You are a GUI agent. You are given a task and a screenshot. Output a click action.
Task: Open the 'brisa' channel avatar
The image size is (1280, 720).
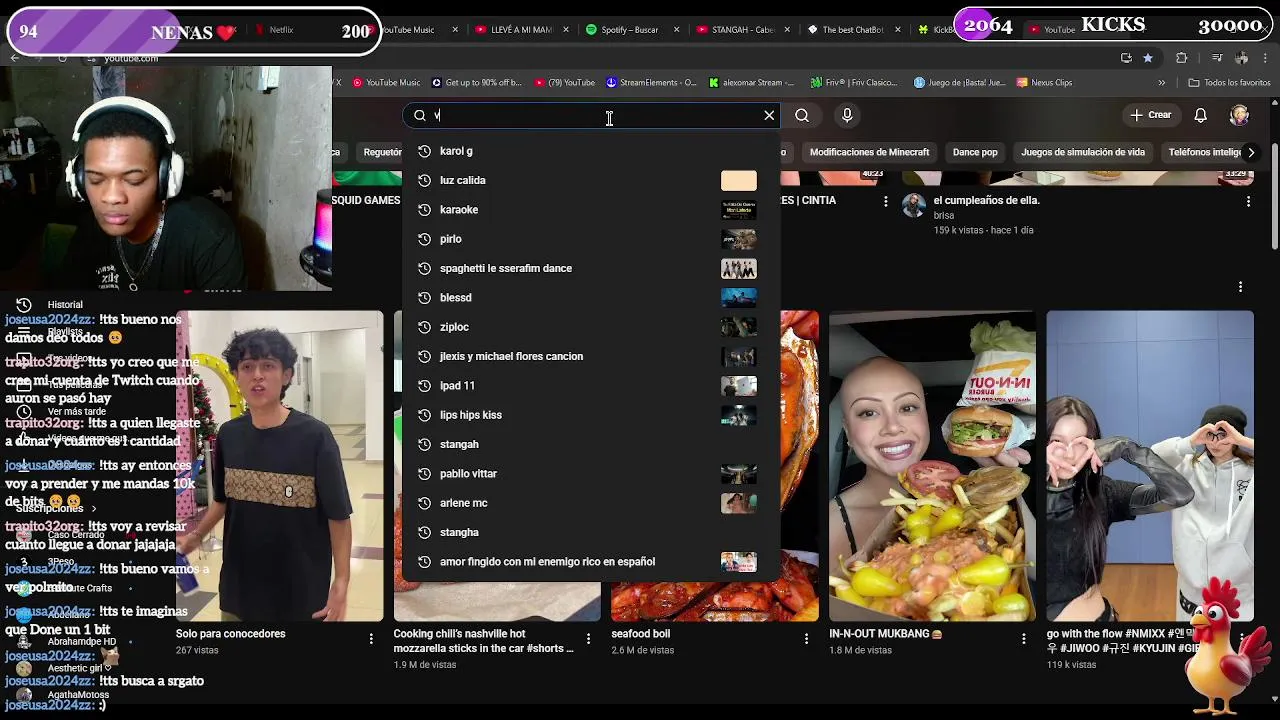tap(914, 206)
